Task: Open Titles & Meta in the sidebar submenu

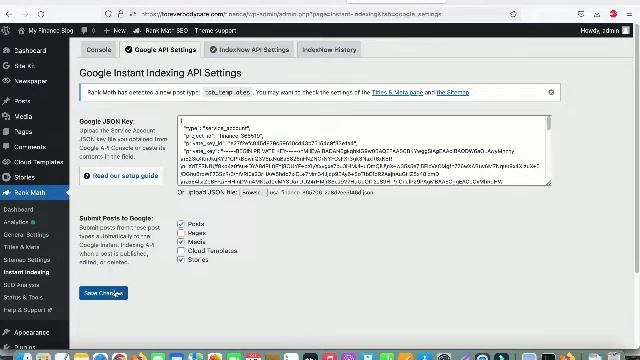Action: click(x=22, y=247)
